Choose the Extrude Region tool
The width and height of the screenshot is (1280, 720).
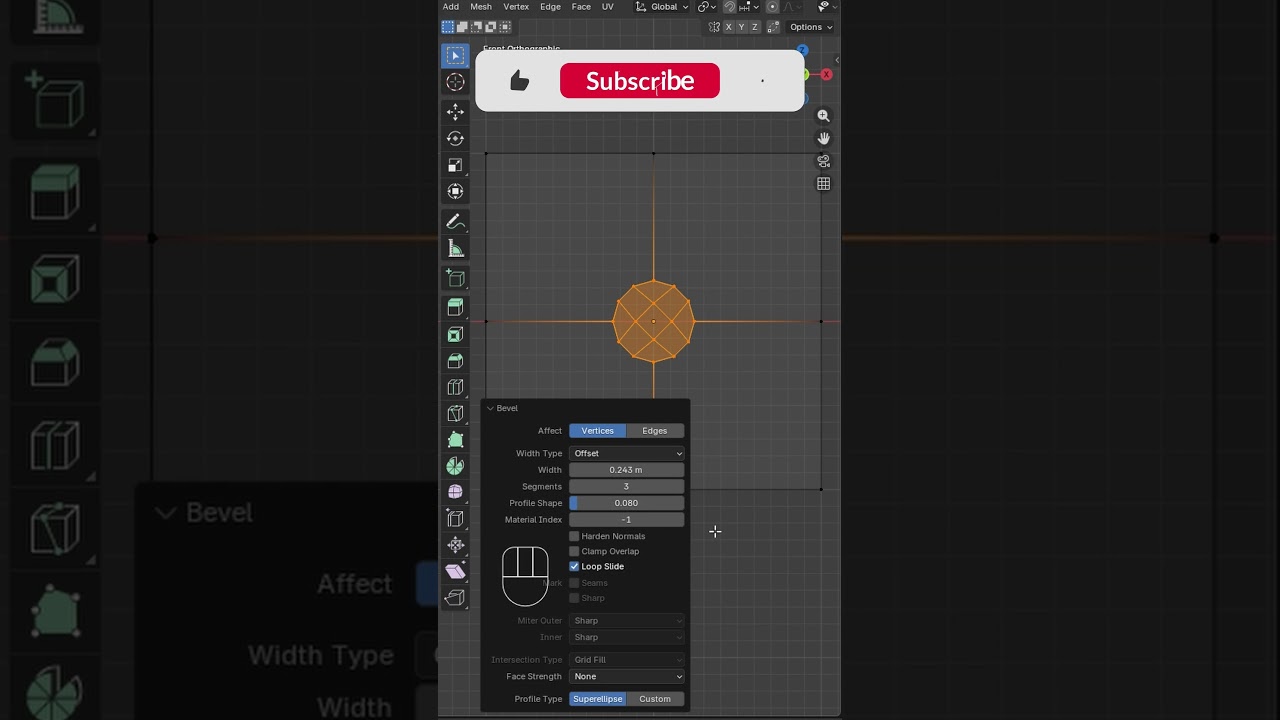point(455,308)
